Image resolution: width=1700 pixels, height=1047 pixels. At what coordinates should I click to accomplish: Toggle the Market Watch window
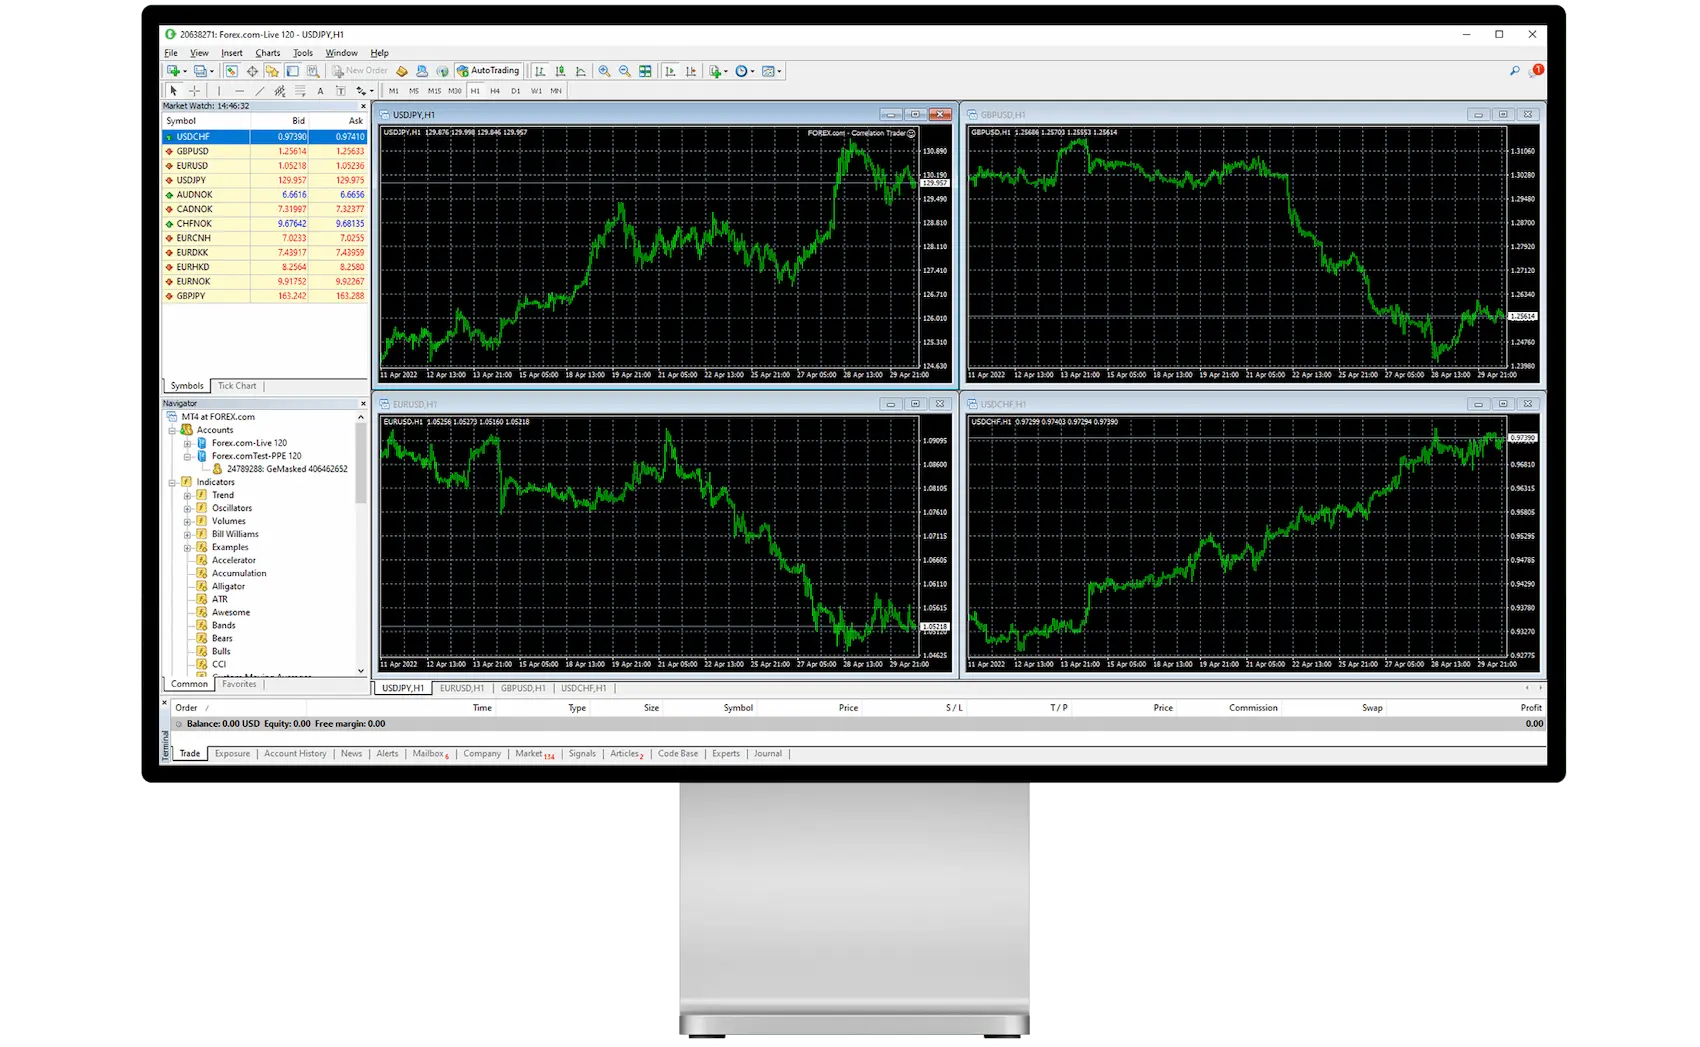point(231,71)
